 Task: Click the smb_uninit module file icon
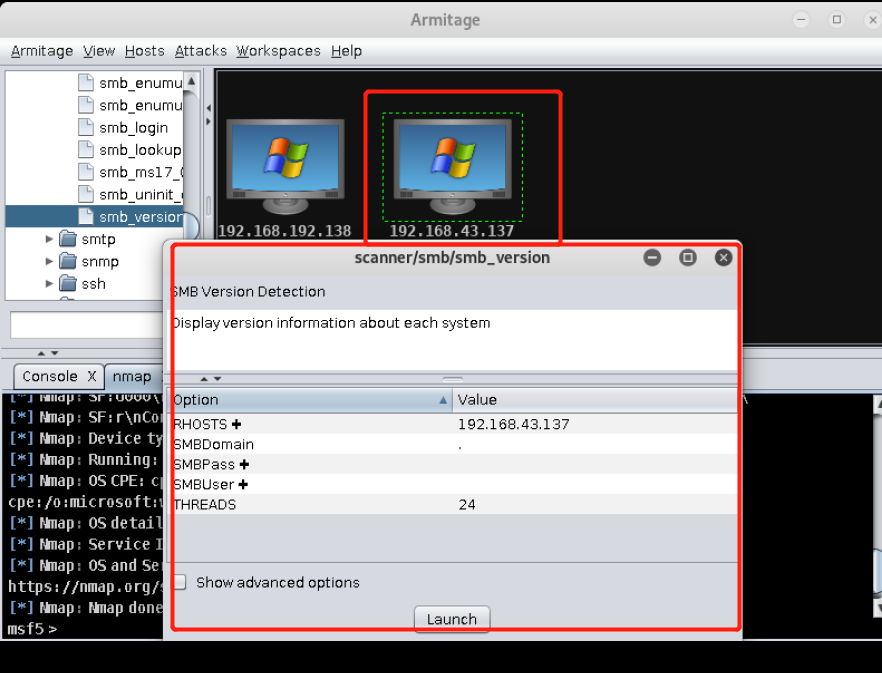[86, 194]
